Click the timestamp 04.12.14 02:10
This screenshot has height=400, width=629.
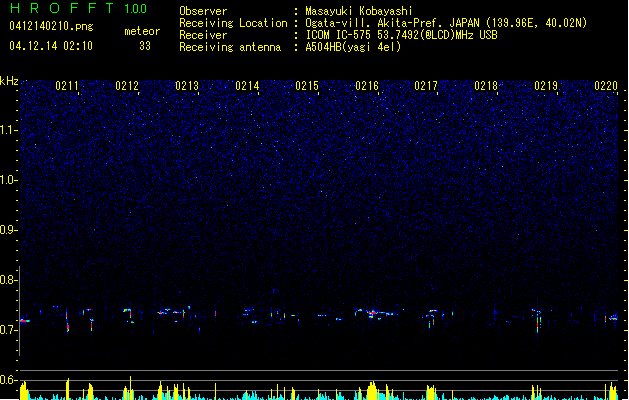[51, 46]
